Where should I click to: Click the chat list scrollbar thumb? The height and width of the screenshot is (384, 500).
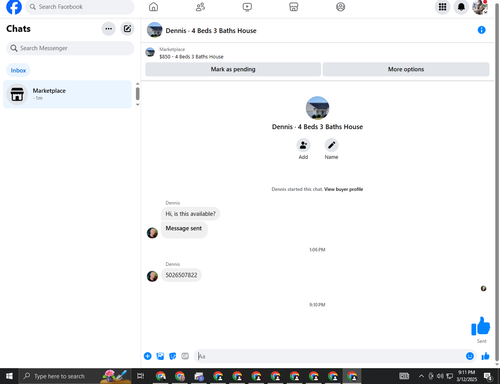[x=137, y=93]
